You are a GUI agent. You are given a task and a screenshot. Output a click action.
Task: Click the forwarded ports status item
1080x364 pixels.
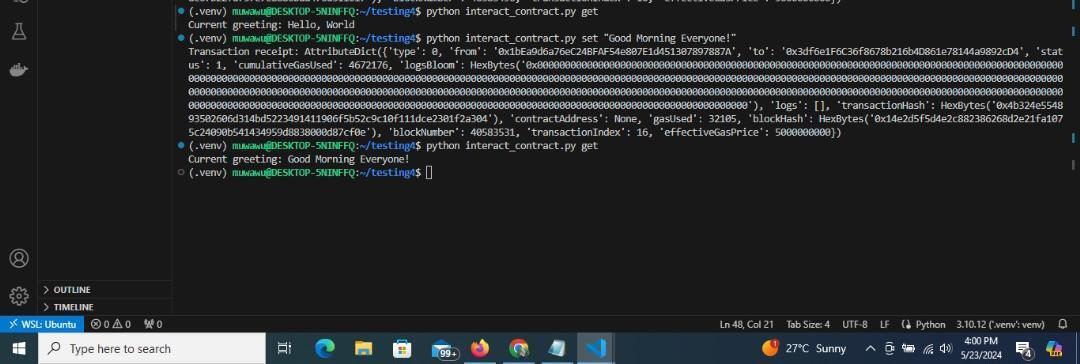[x=153, y=324]
